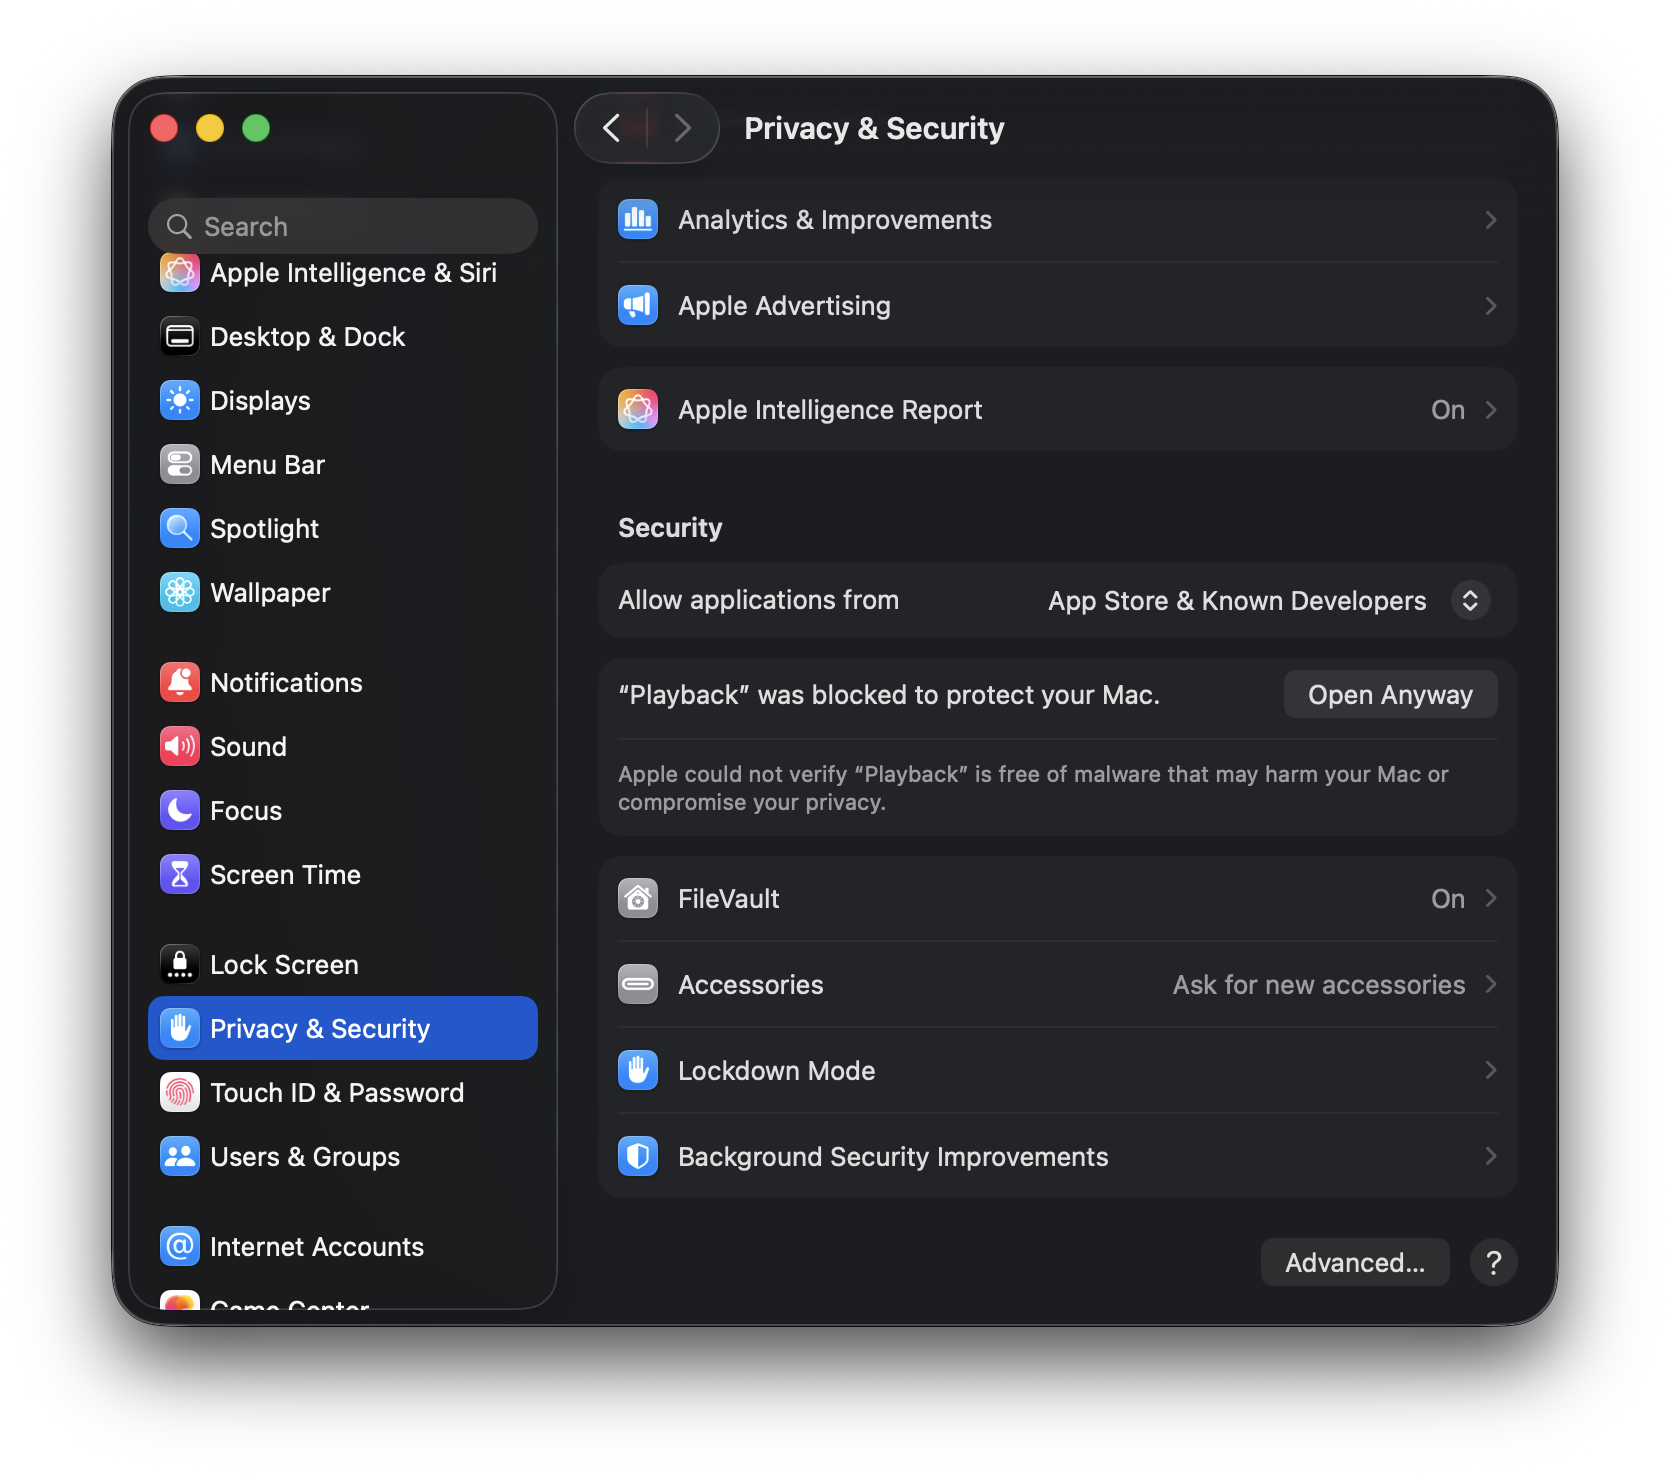Click the "Playback" was blocked message text
This screenshot has height=1474, width=1670.
(x=889, y=695)
